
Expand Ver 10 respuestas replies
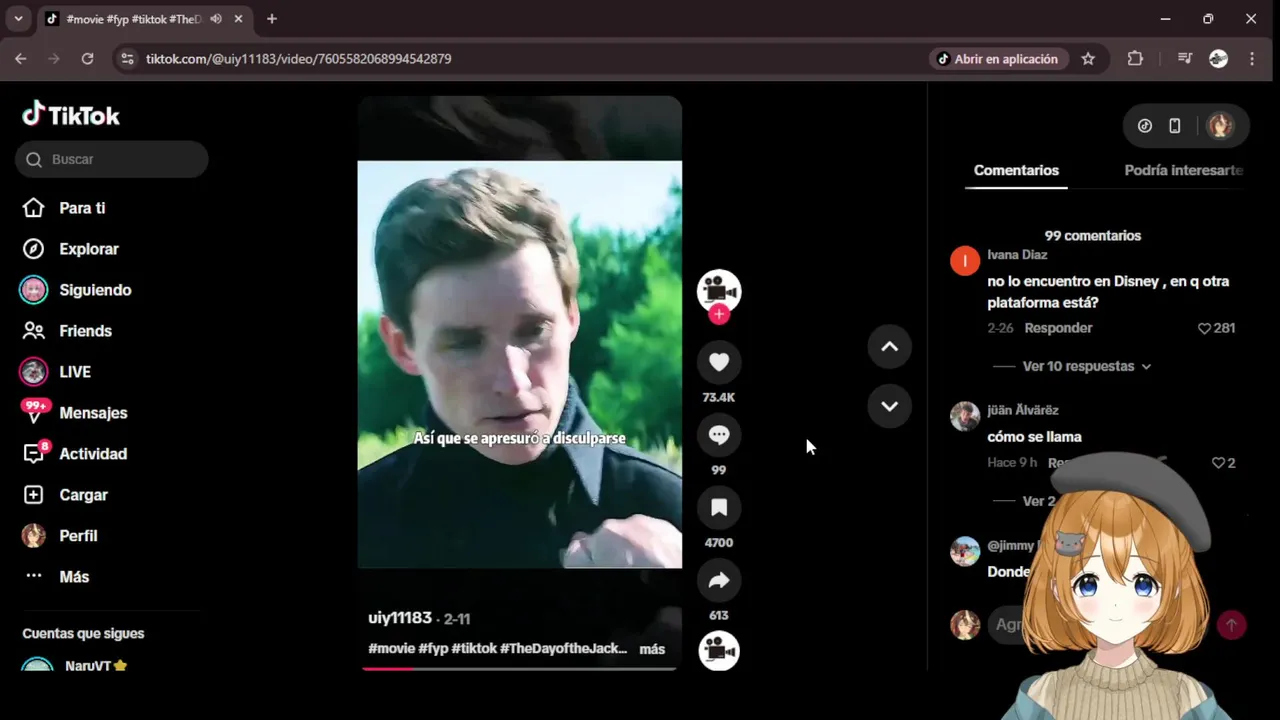1086,366
